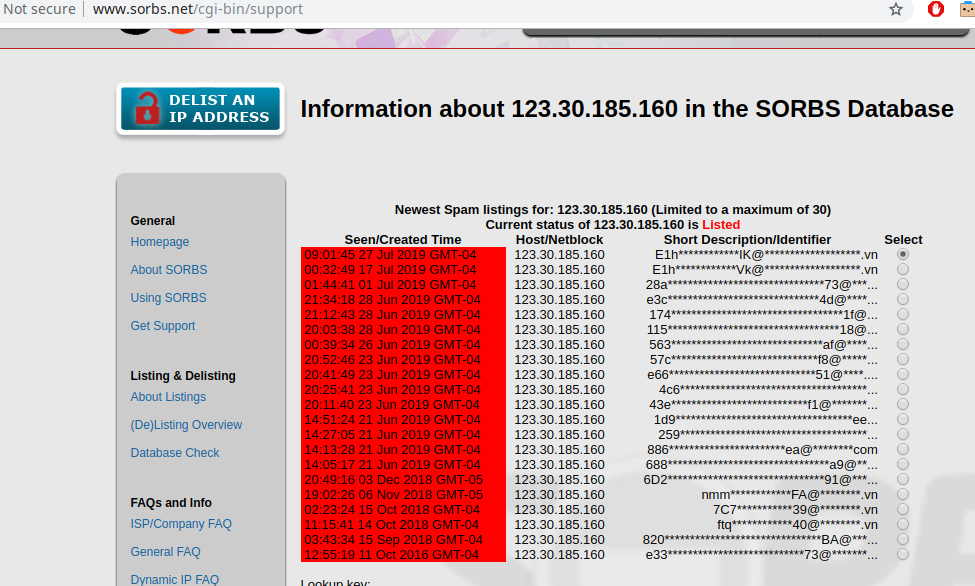Select radio for 21:34:18 28 Jun 2019 row
The image size is (975, 586).
click(903, 299)
